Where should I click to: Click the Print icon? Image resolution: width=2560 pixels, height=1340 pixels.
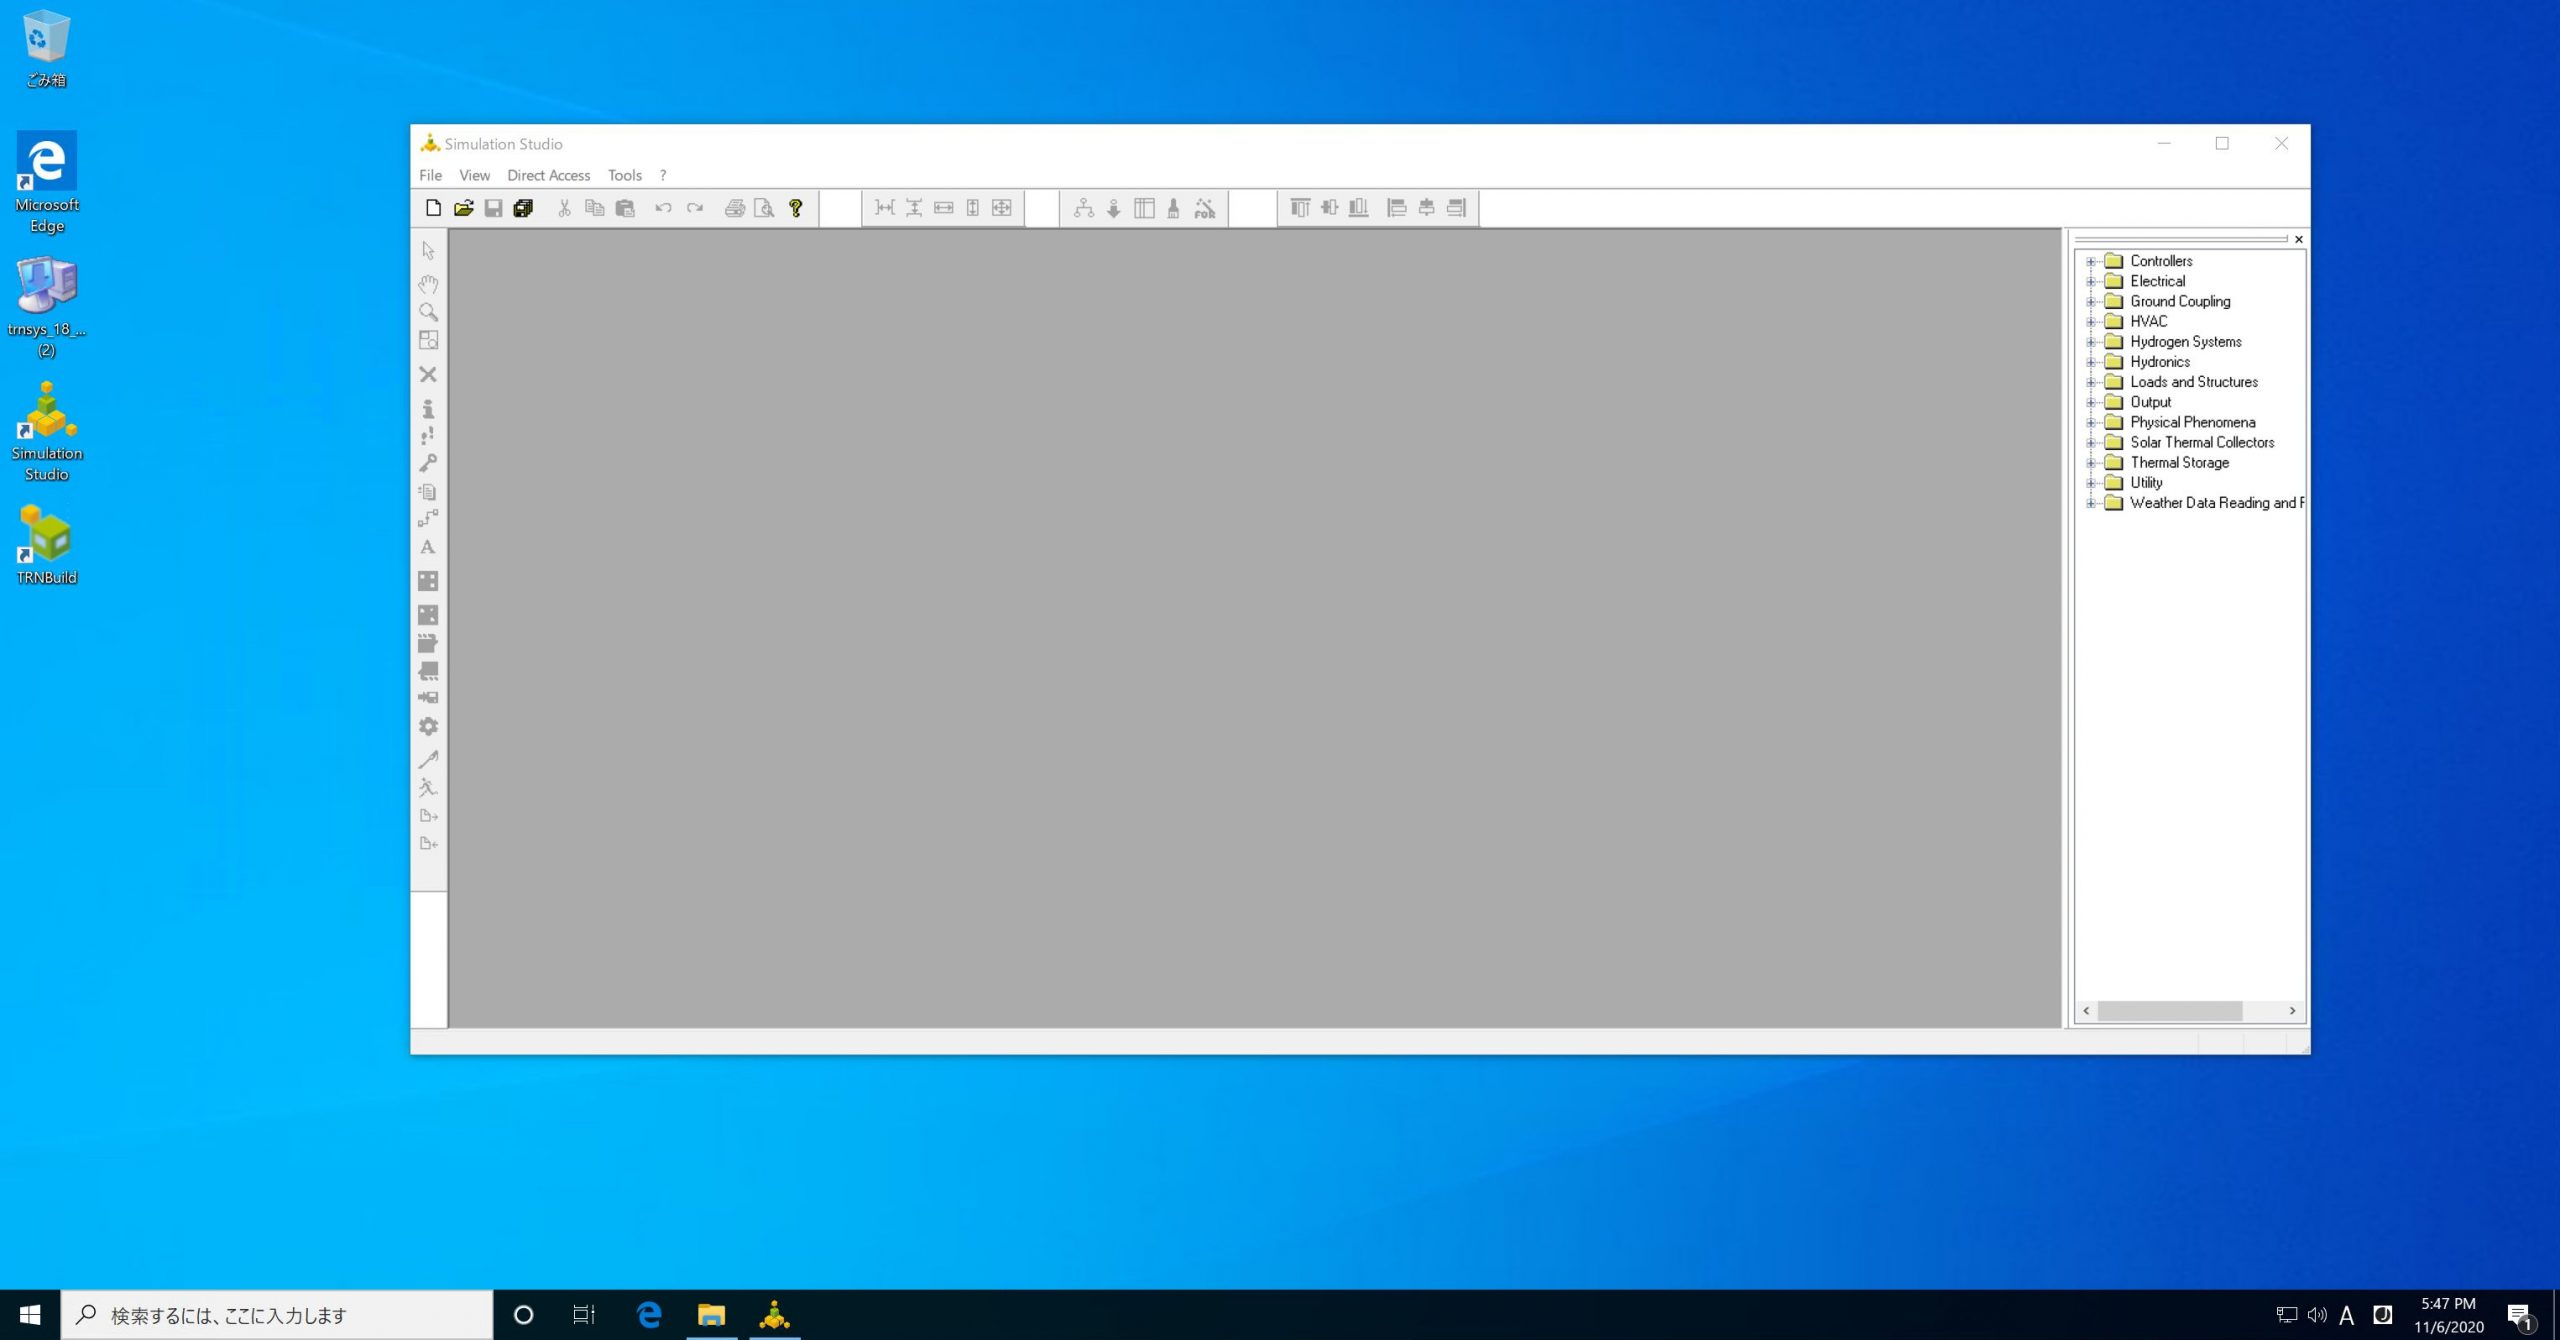click(735, 208)
